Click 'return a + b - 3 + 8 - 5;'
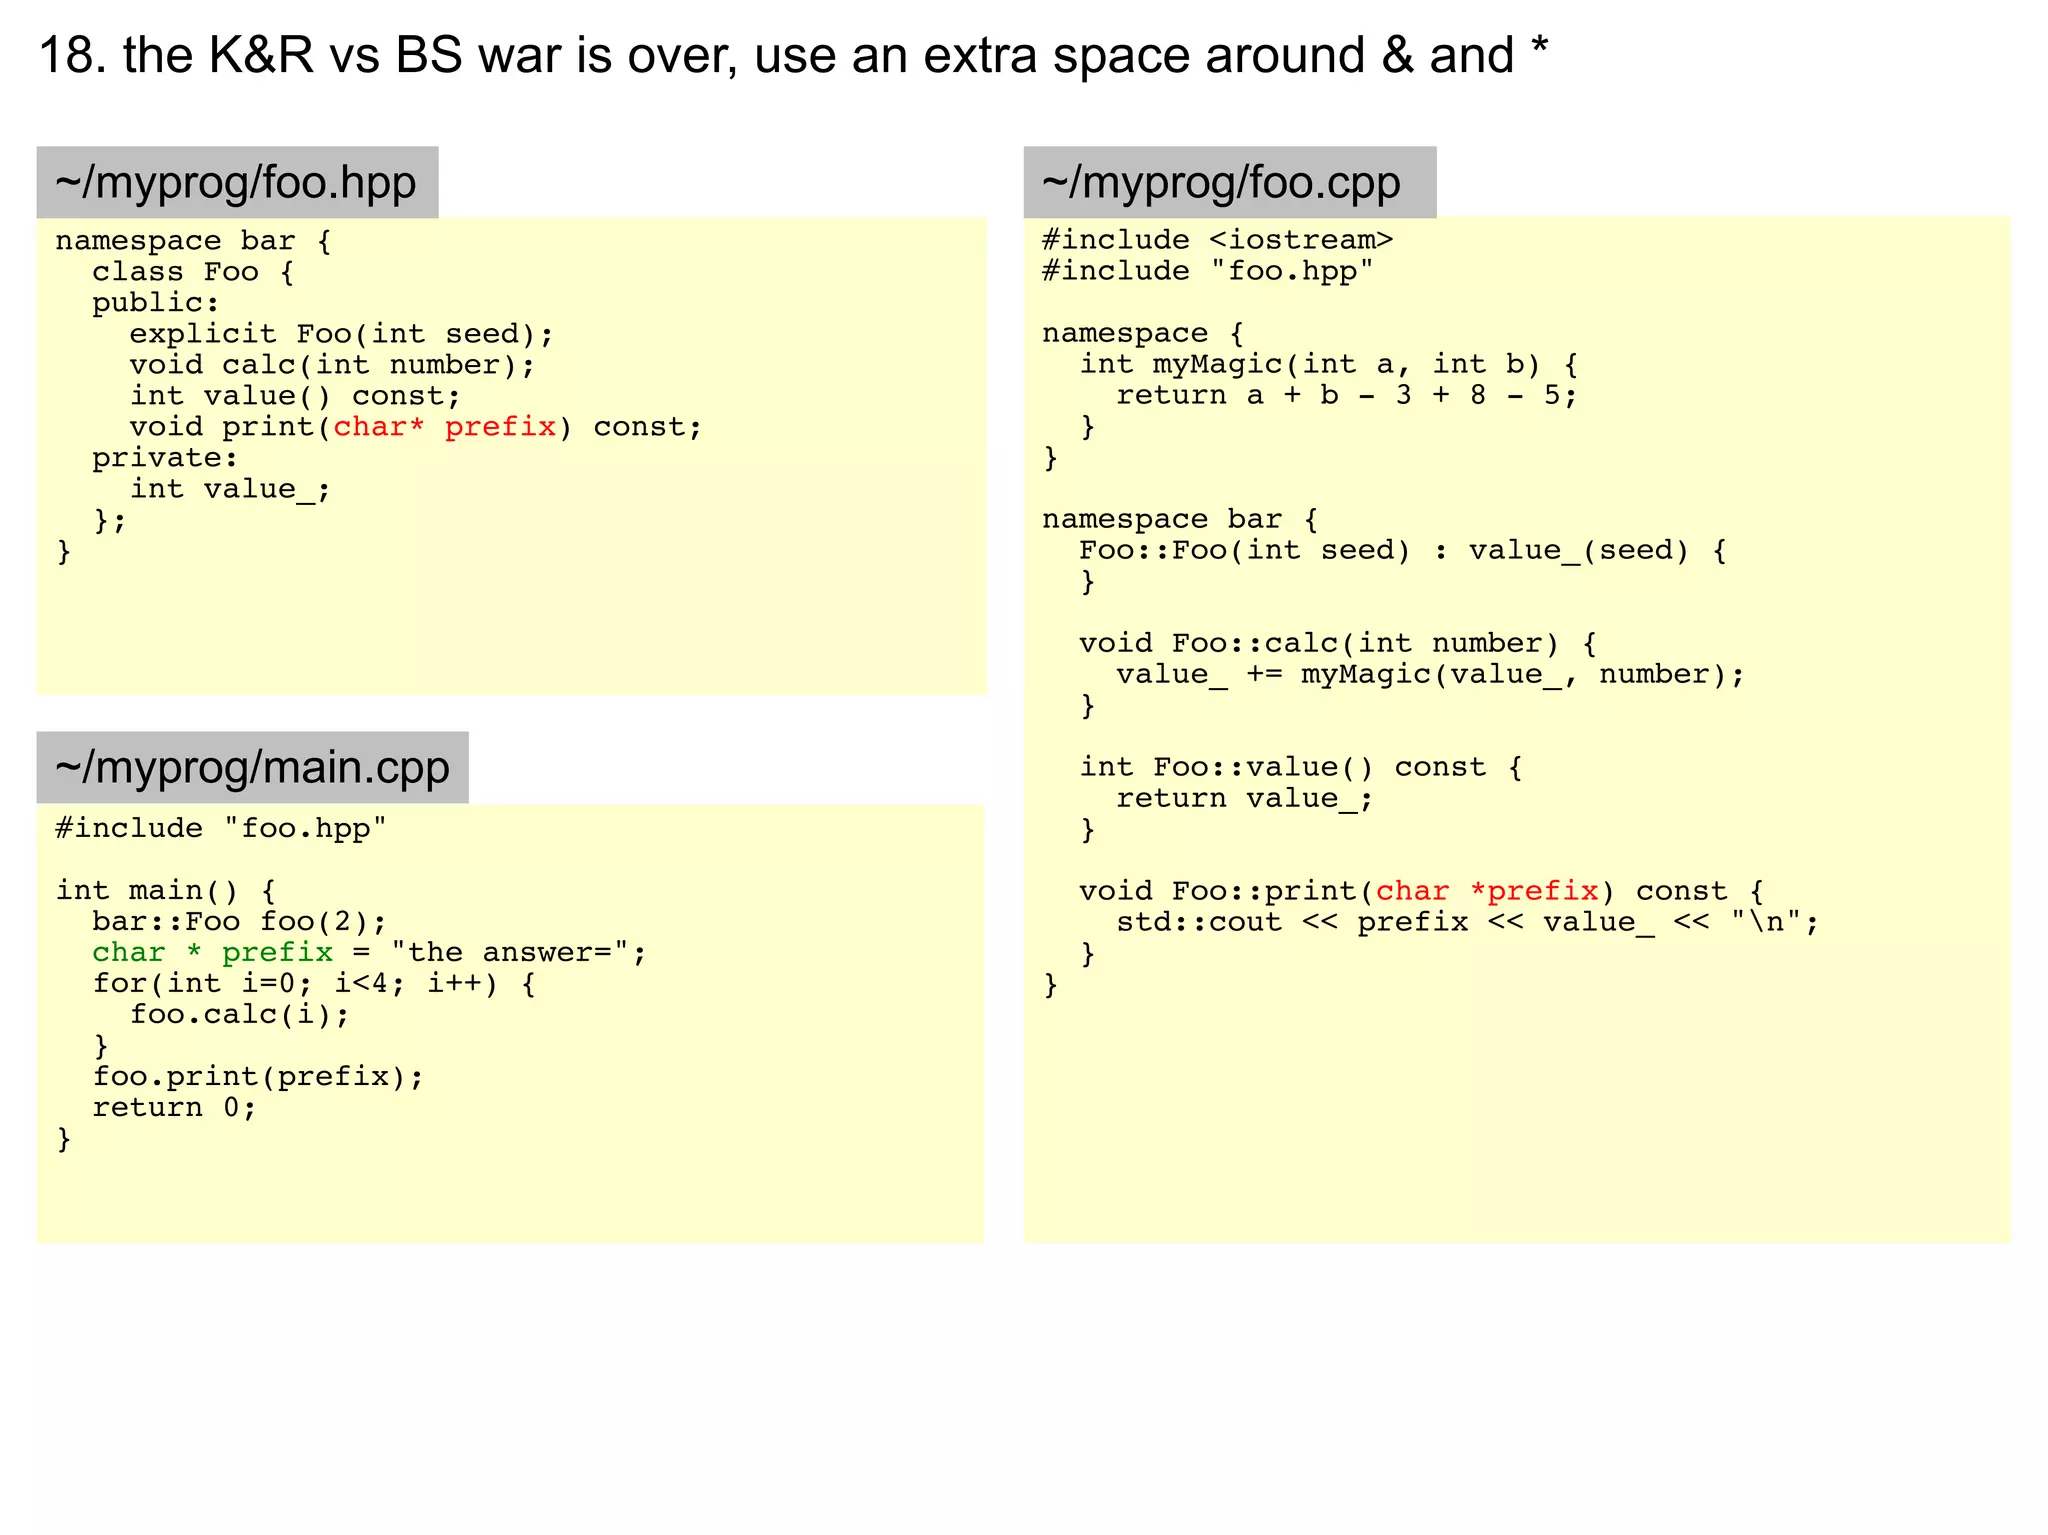Image resolution: width=2048 pixels, height=1535 pixels. [1347, 395]
